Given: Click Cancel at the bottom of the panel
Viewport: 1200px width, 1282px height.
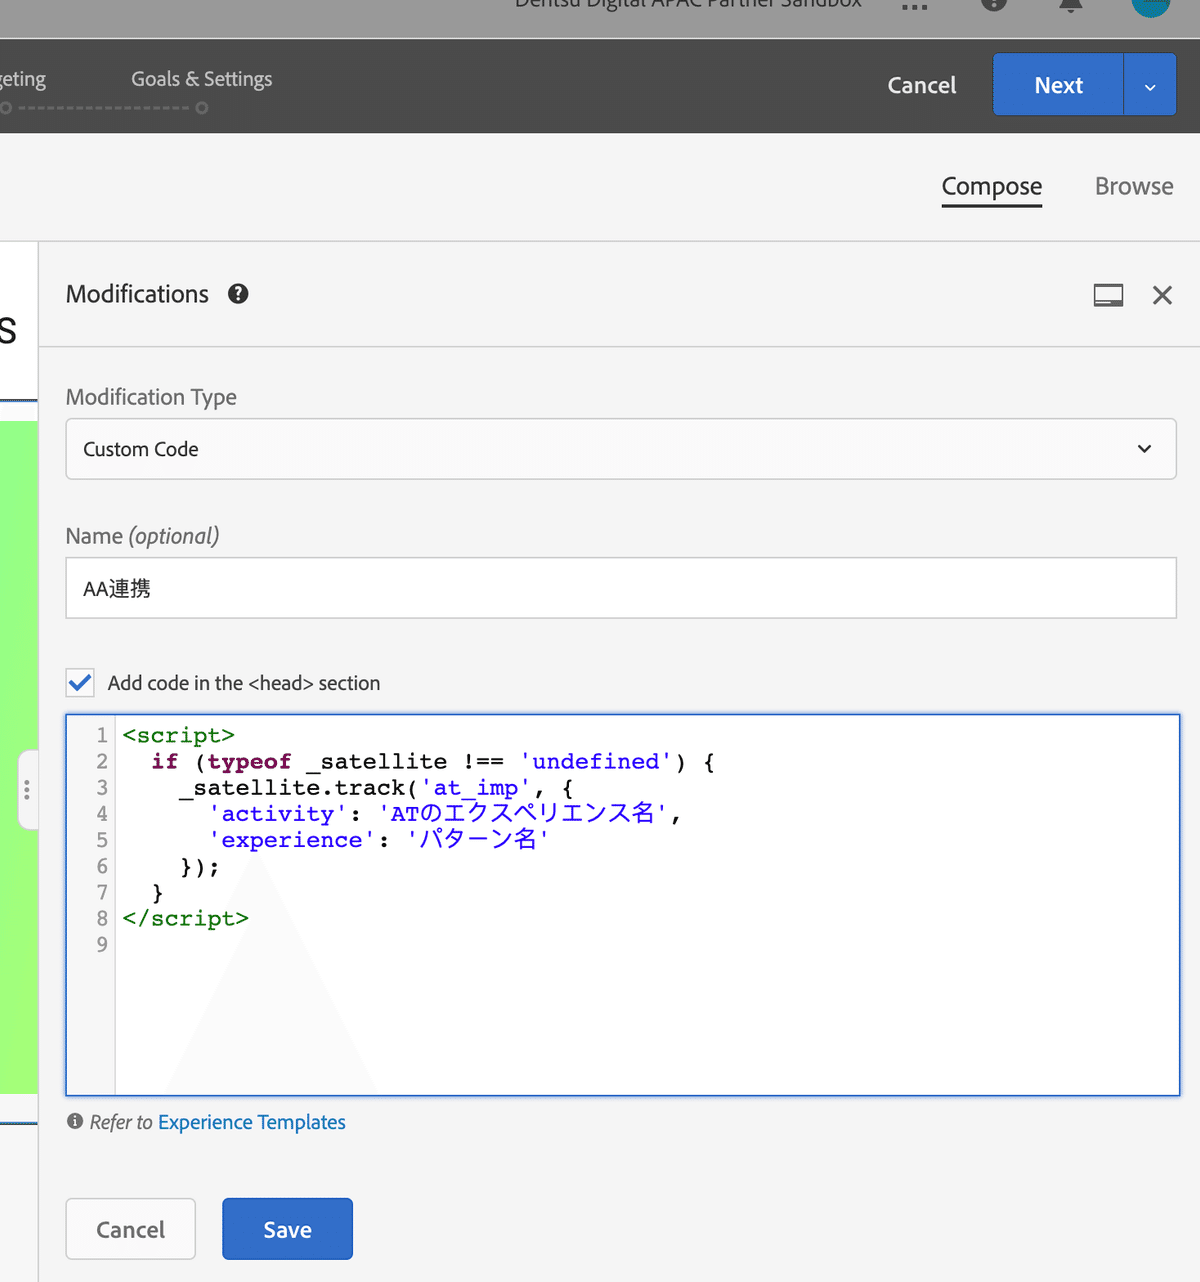Looking at the screenshot, I should pyautogui.click(x=131, y=1229).
